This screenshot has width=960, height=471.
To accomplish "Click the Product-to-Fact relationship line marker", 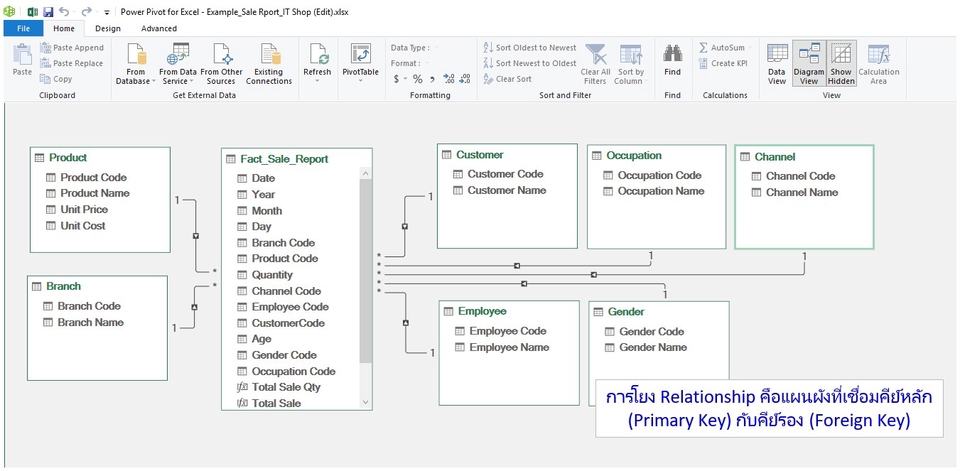I will click(195, 235).
